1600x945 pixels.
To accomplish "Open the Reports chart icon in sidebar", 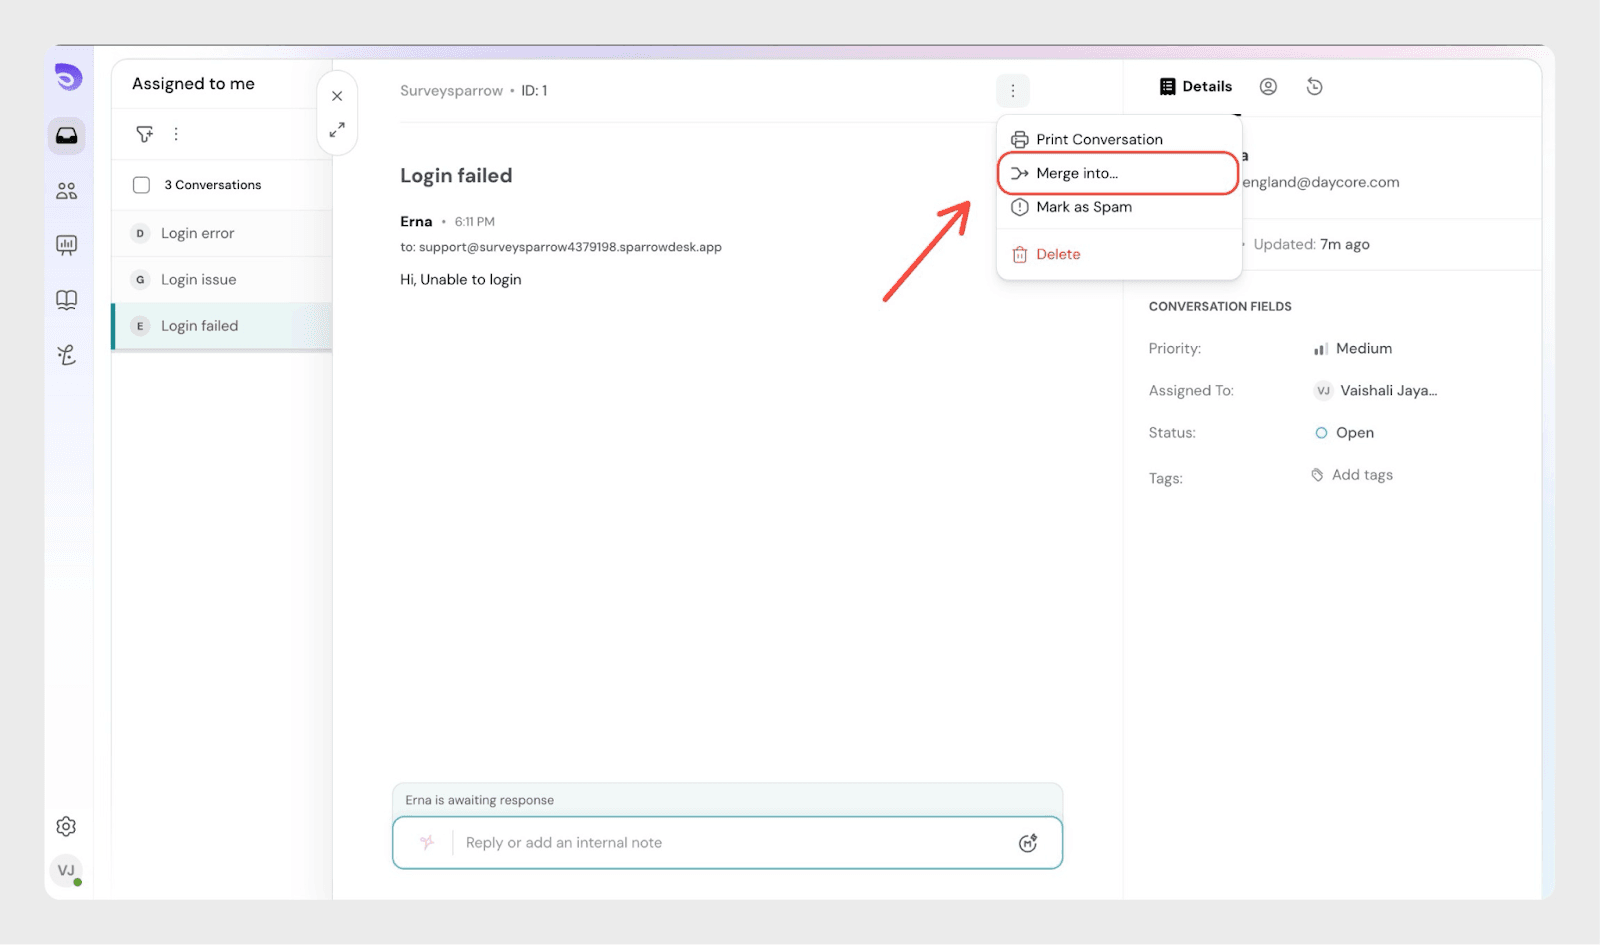I will pyautogui.click(x=67, y=245).
